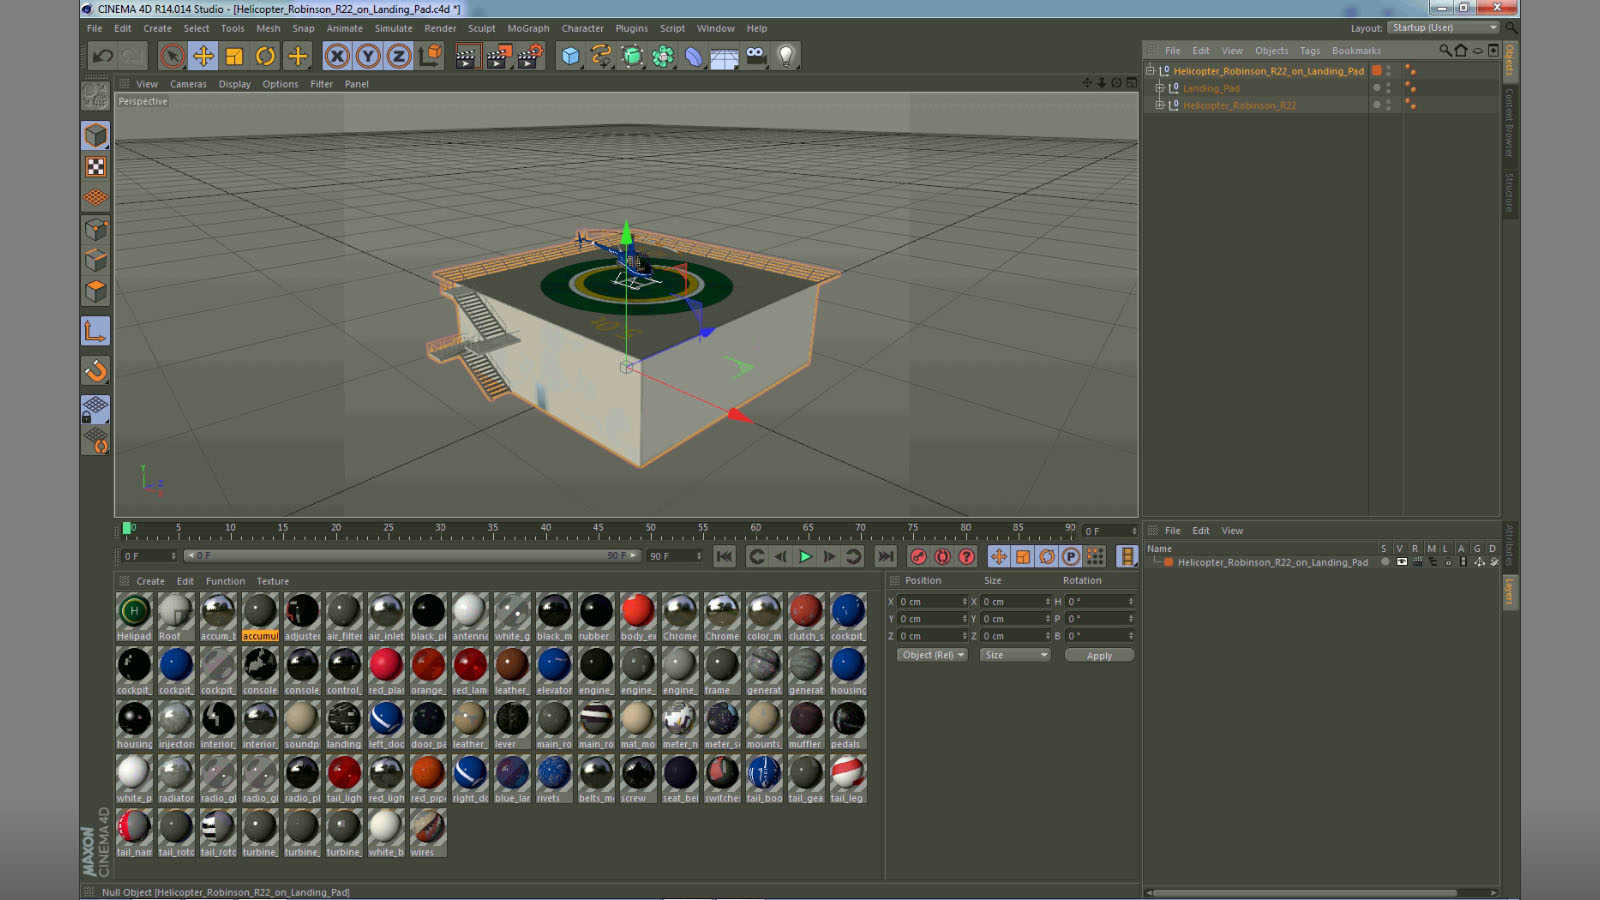Open the Size mode dropdown
Image resolution: width=1600 pixels, height=900 pixels.
click(x=1015, y=655)
